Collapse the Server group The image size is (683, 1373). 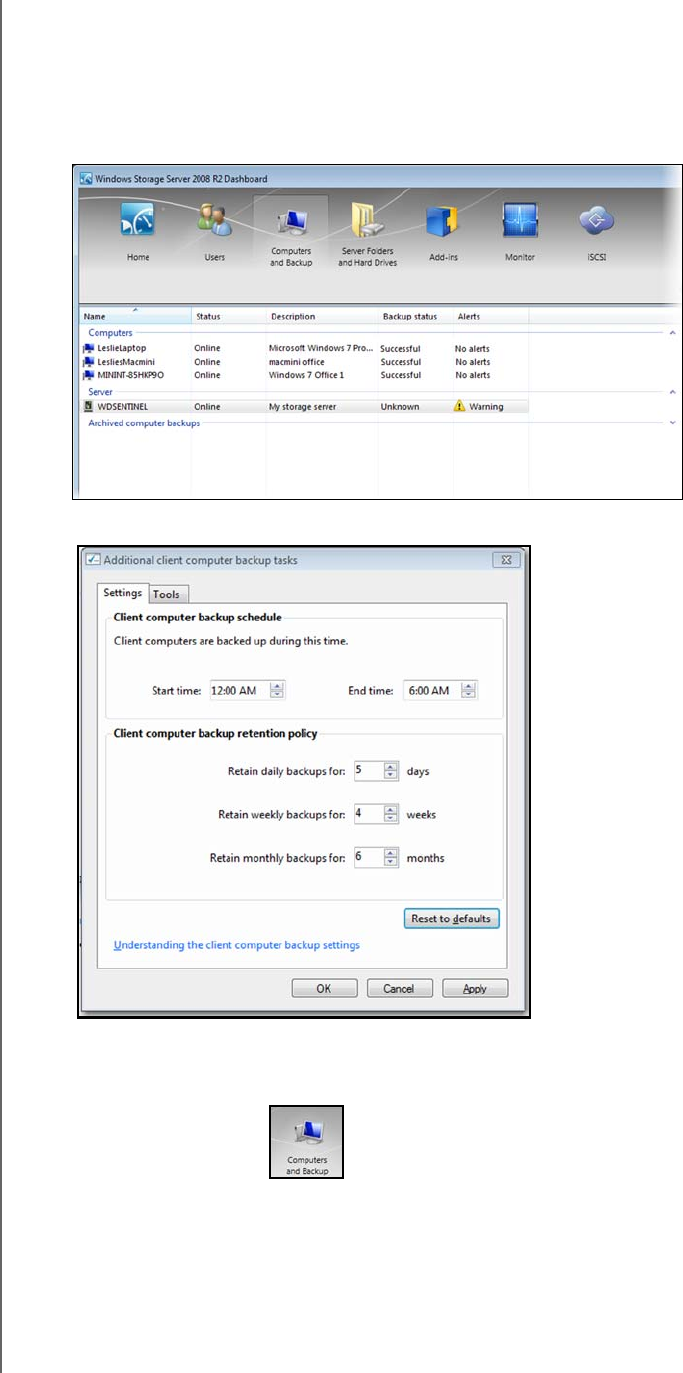coord(672,392)
